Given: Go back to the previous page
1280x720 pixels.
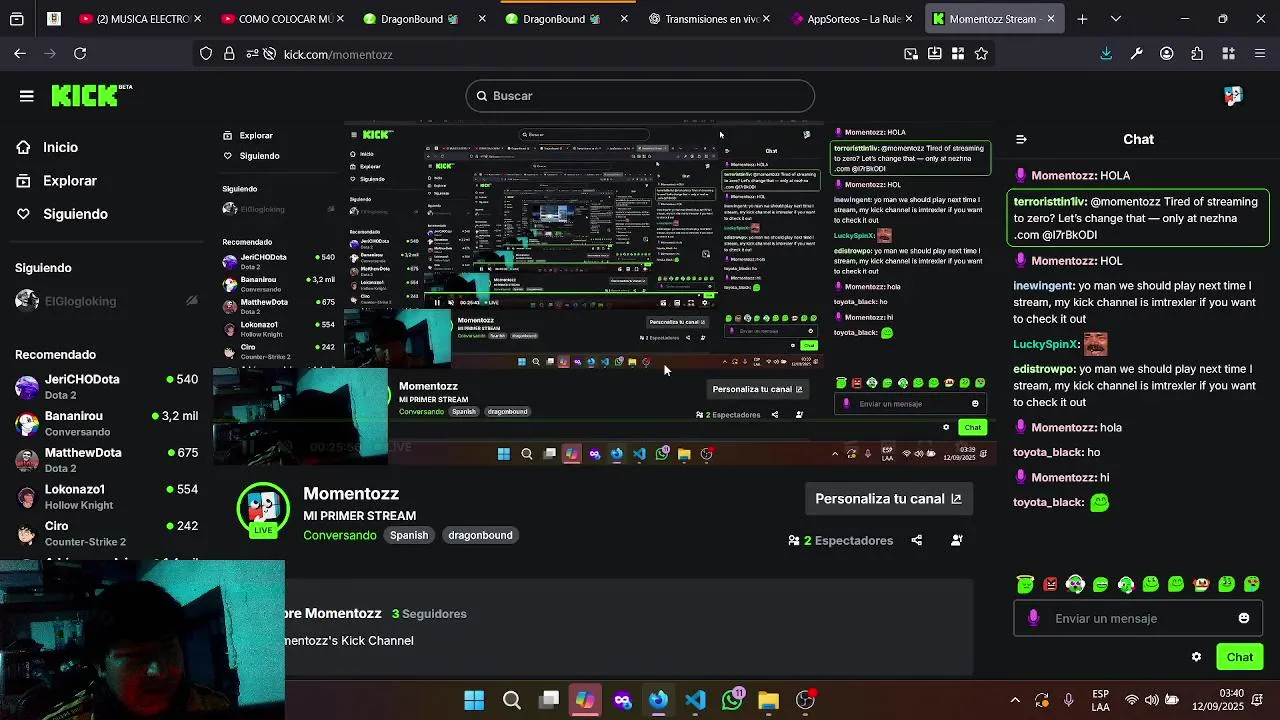Looking at the screenshot, I should 20,54.
